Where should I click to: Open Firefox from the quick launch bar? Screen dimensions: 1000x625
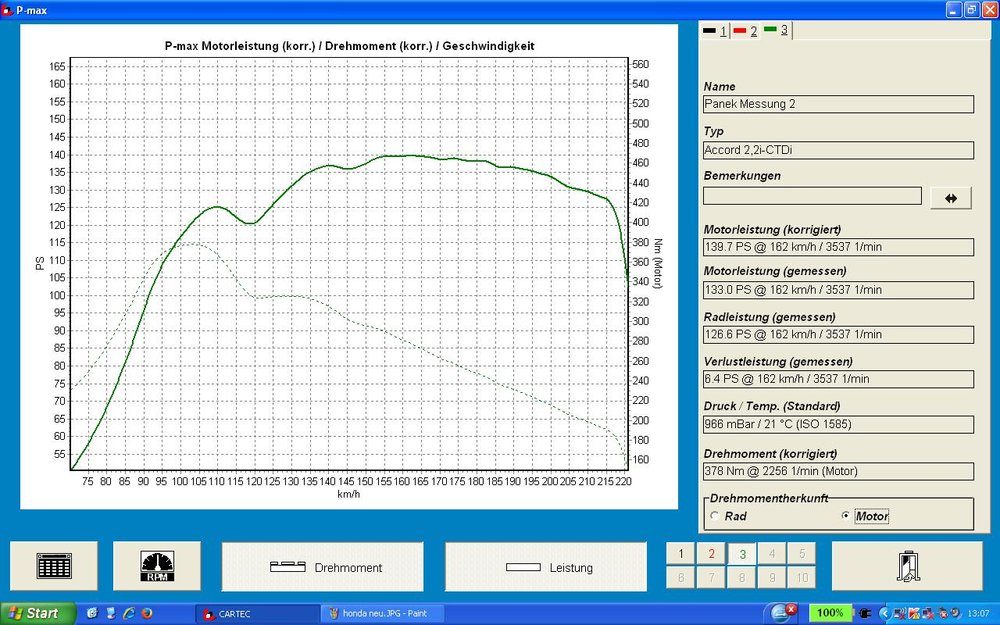pos(146,613)
